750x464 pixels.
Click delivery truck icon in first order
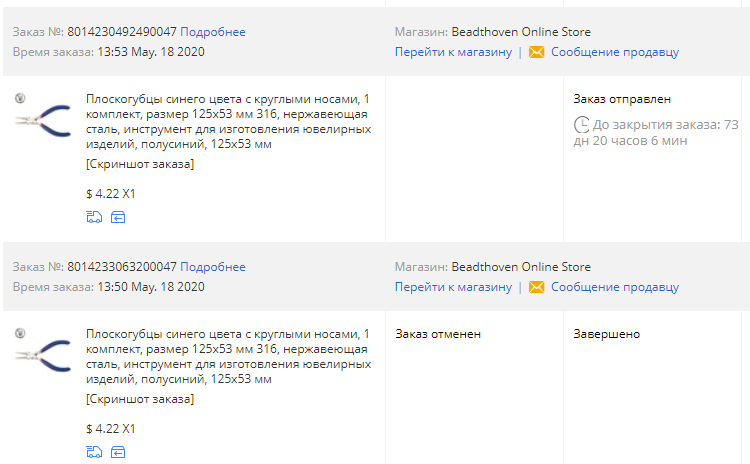tap(95, 217)
